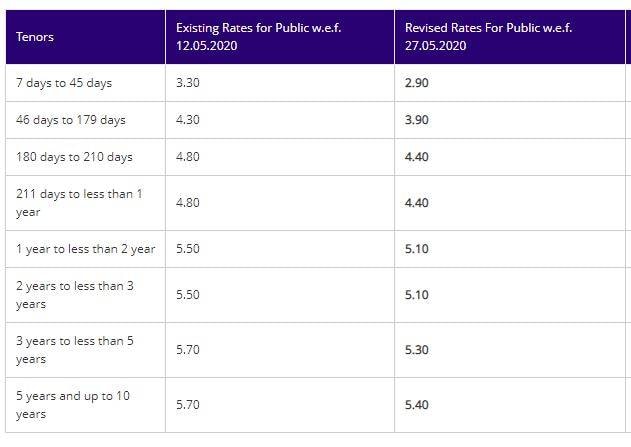631x447 pixels.
Task: Click the revised rate 5.40 cell
Action: coord(417,405)
